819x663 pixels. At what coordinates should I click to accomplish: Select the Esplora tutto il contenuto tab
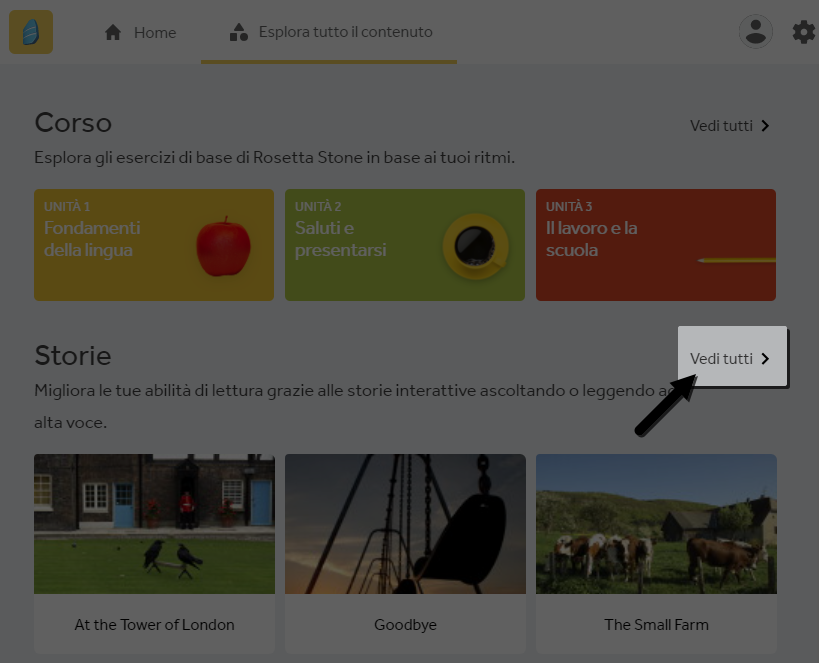[329, 32]
